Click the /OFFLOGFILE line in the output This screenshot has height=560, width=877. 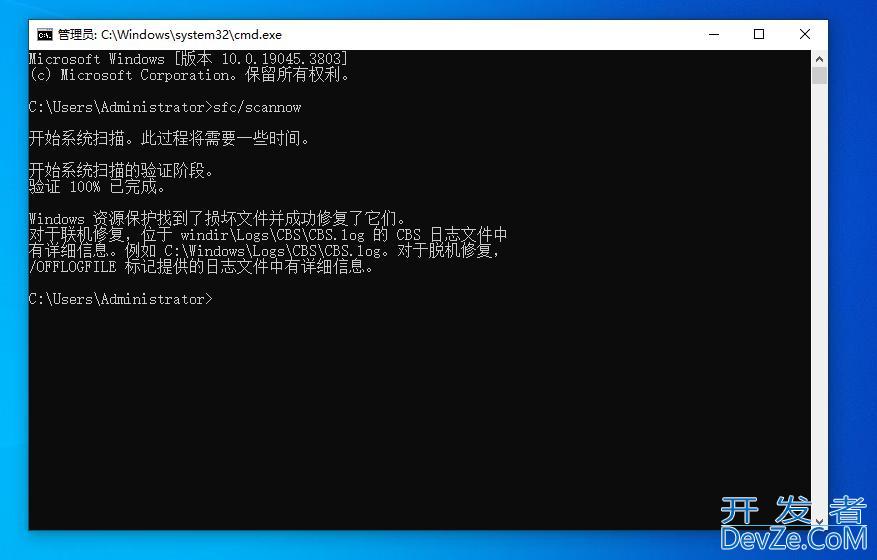(x=201, y=267)
